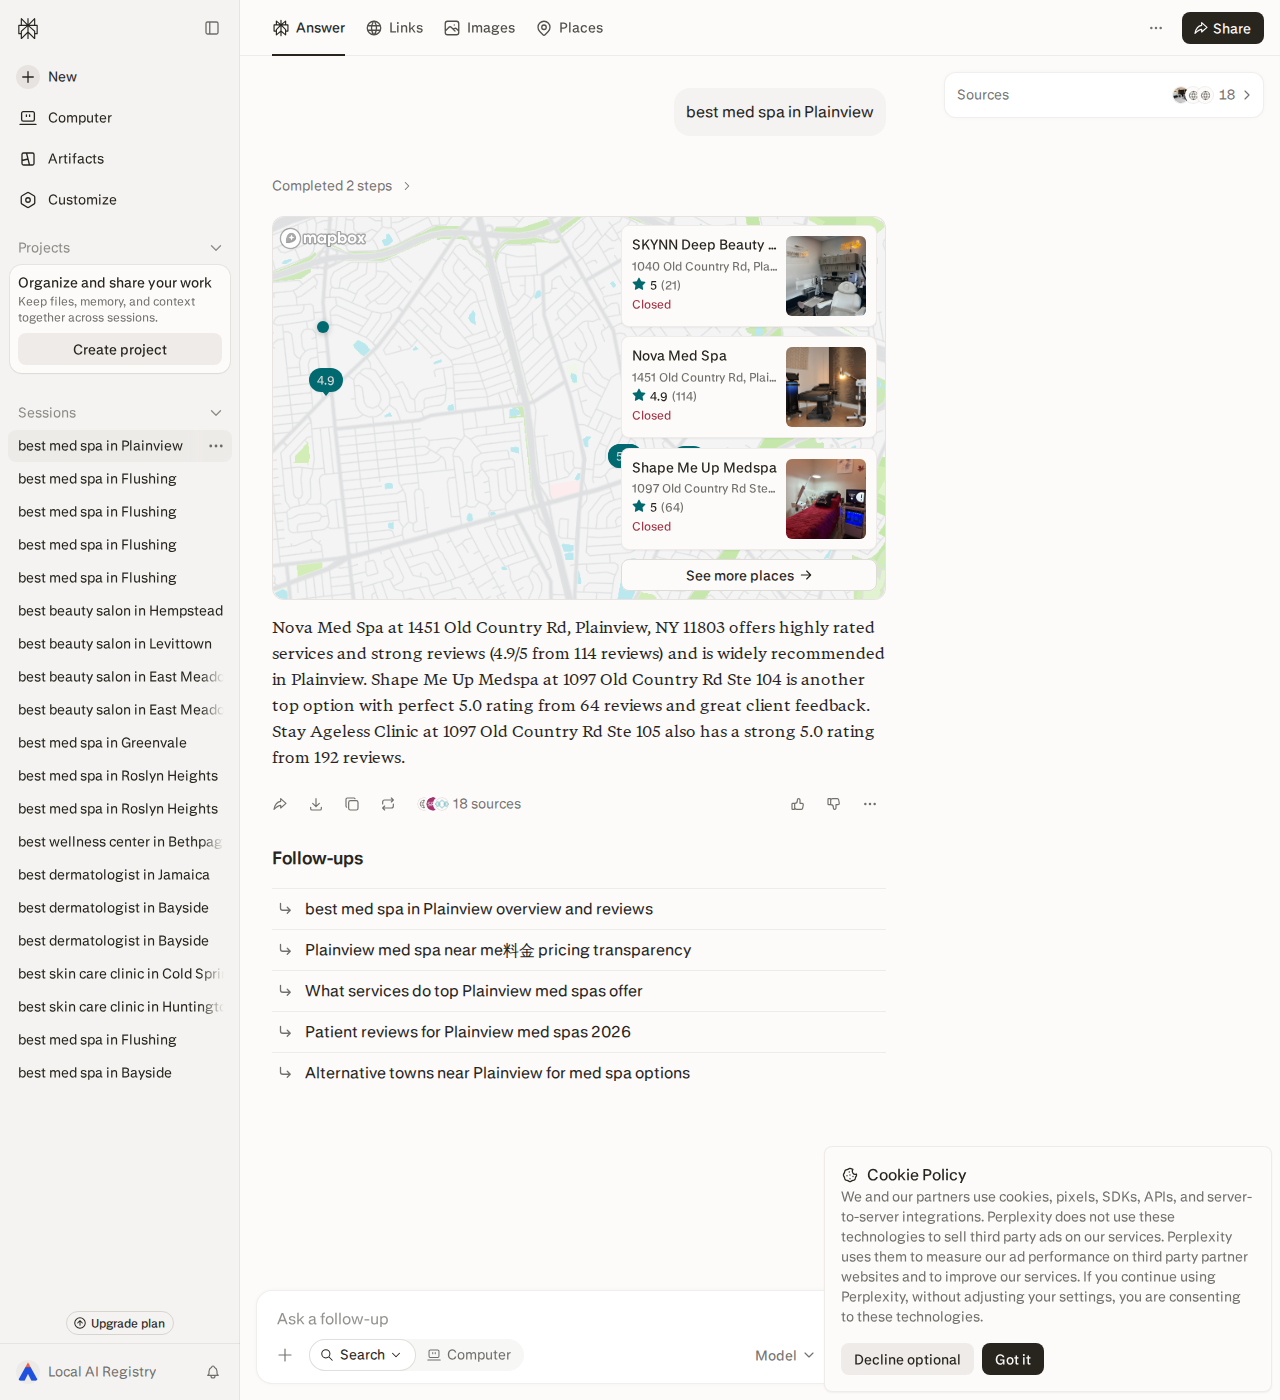Toggle Computer mode in follow-up box

click(x=469, y=1355)
